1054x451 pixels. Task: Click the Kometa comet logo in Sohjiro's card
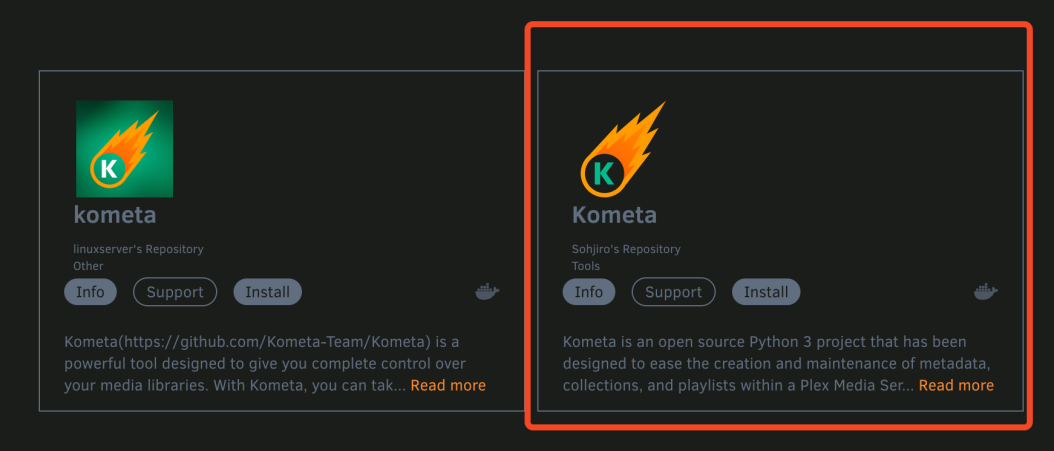coord(622,149)
